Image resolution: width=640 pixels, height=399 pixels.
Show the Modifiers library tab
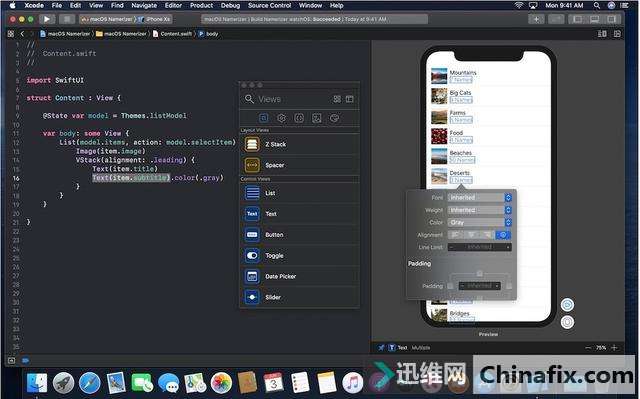pyautogui.click(x=281, y=118)
